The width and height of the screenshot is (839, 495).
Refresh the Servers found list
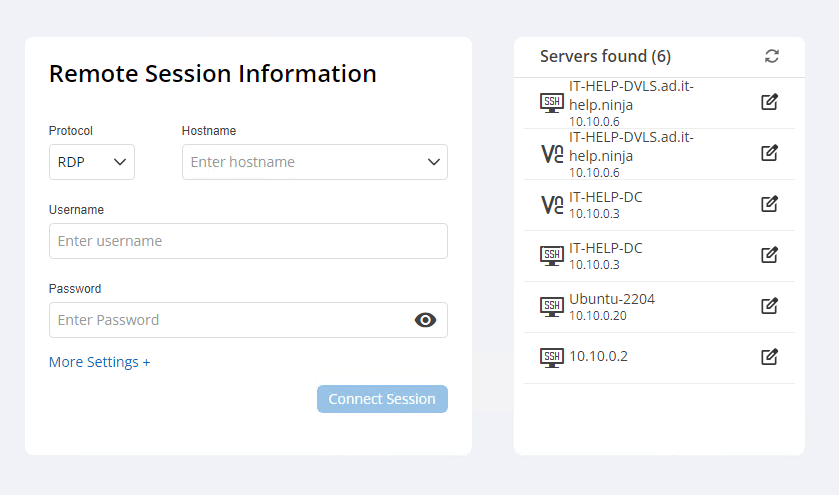coord(771,56)
